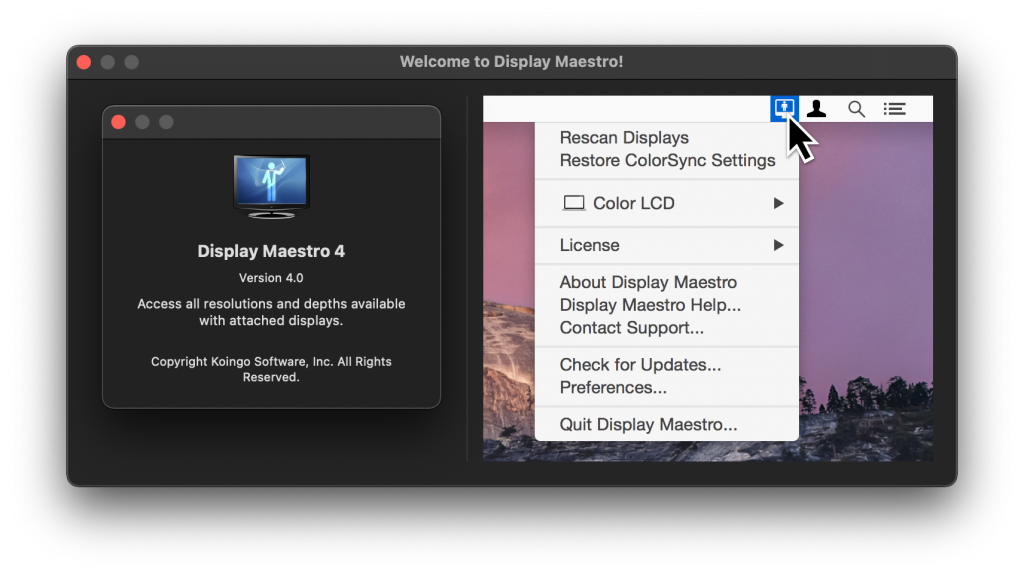The image size is (1024, 575).
Task: Open Display Maestro Help...
Action: click(650, 305)
